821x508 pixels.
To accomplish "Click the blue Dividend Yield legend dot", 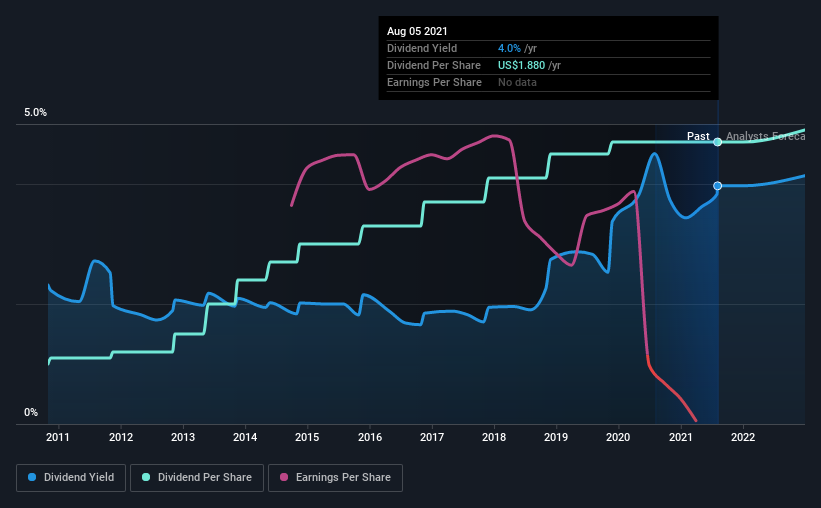I will click(32, 477).
